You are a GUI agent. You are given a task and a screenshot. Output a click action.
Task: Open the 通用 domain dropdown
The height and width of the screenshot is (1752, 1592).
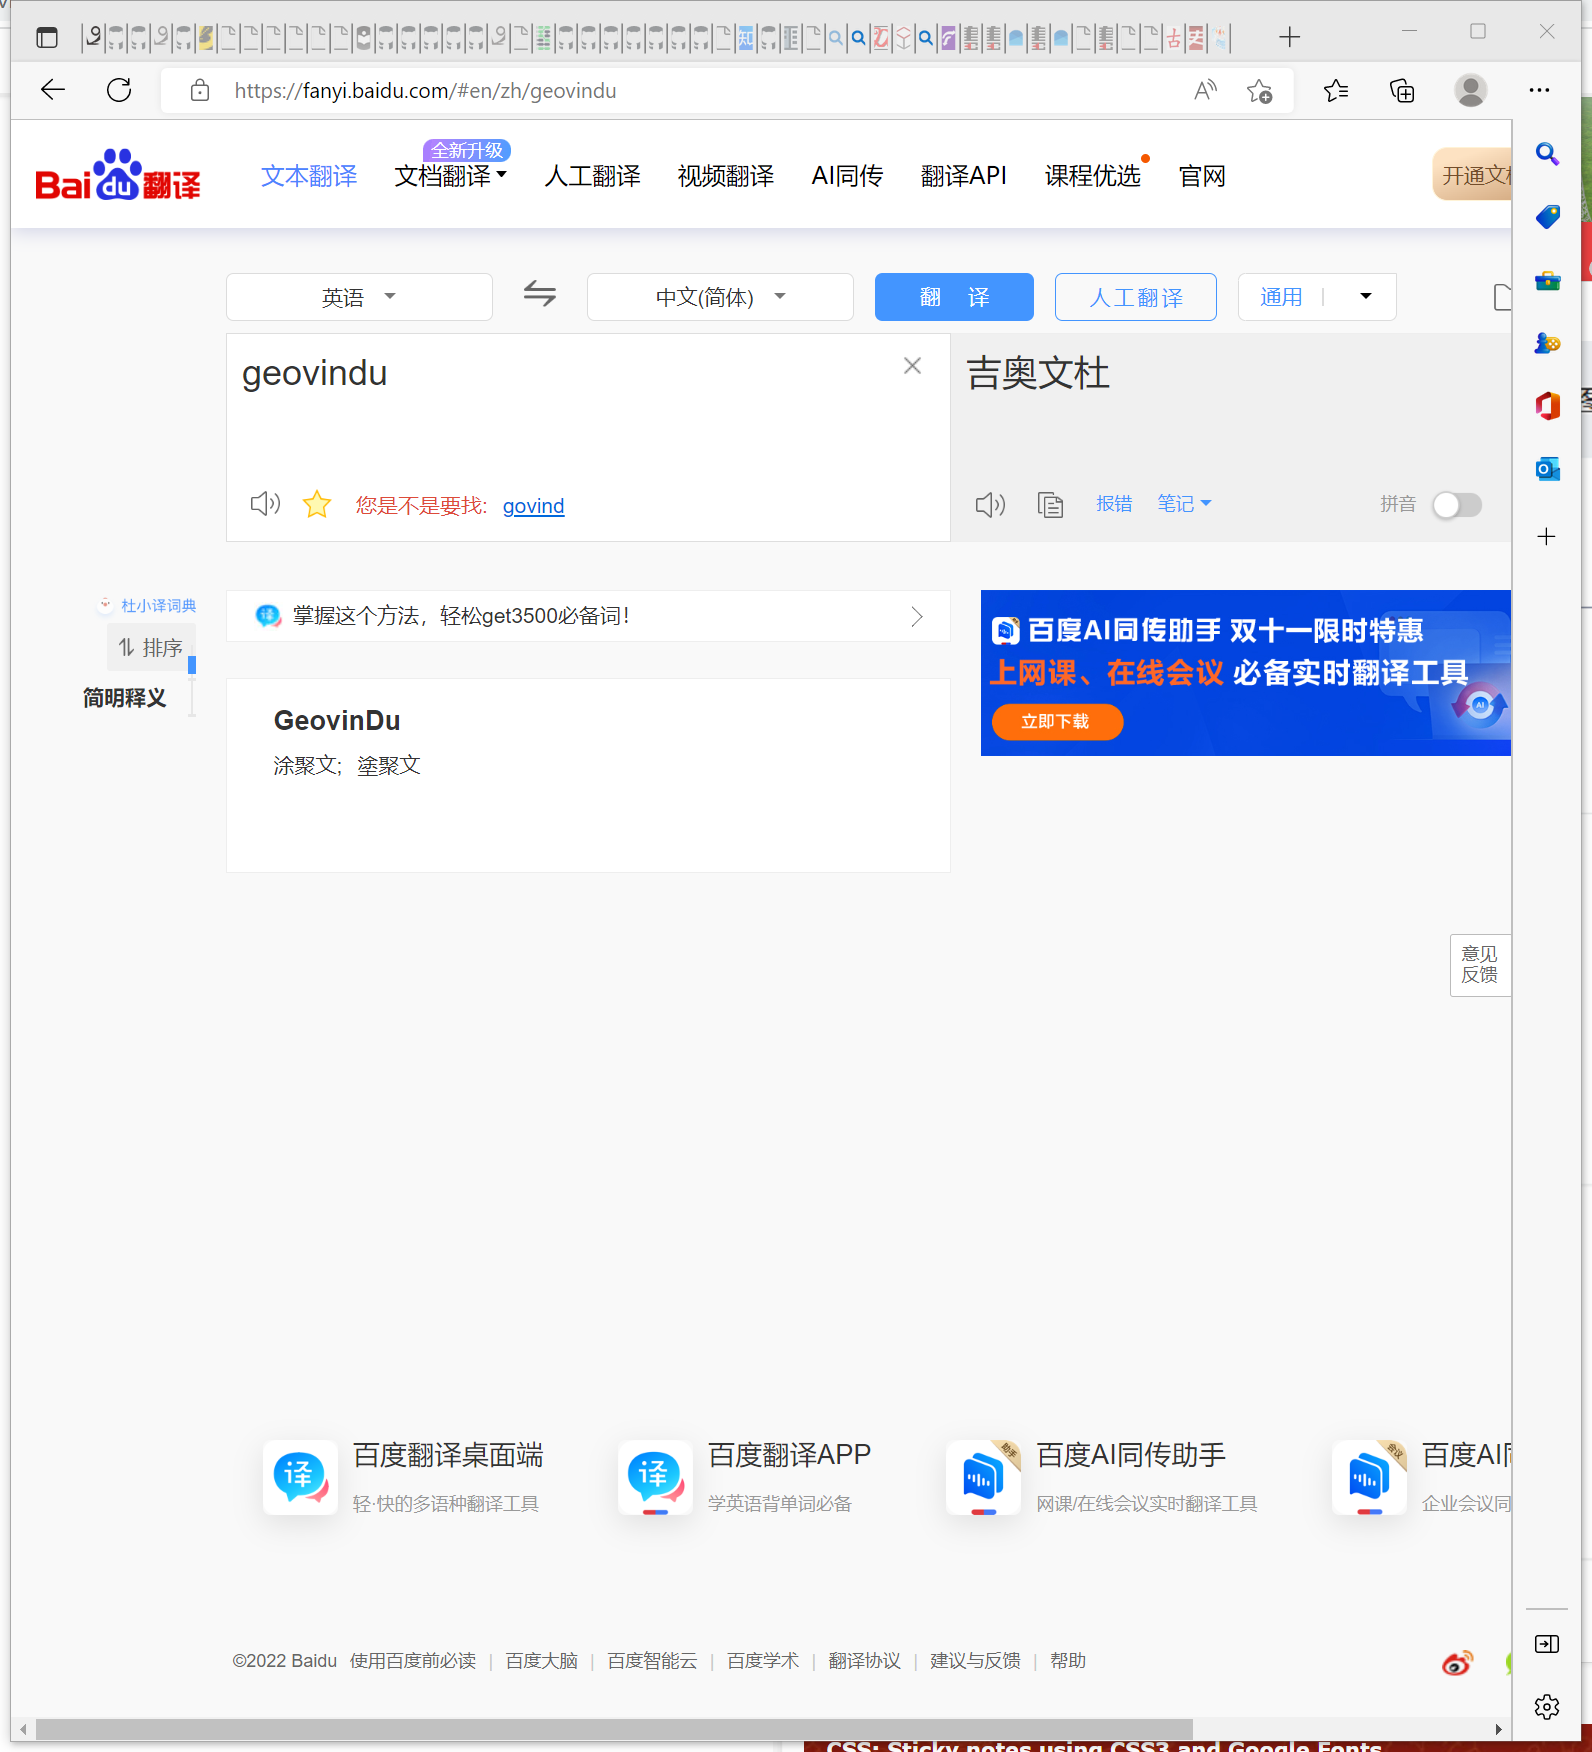1317,297
